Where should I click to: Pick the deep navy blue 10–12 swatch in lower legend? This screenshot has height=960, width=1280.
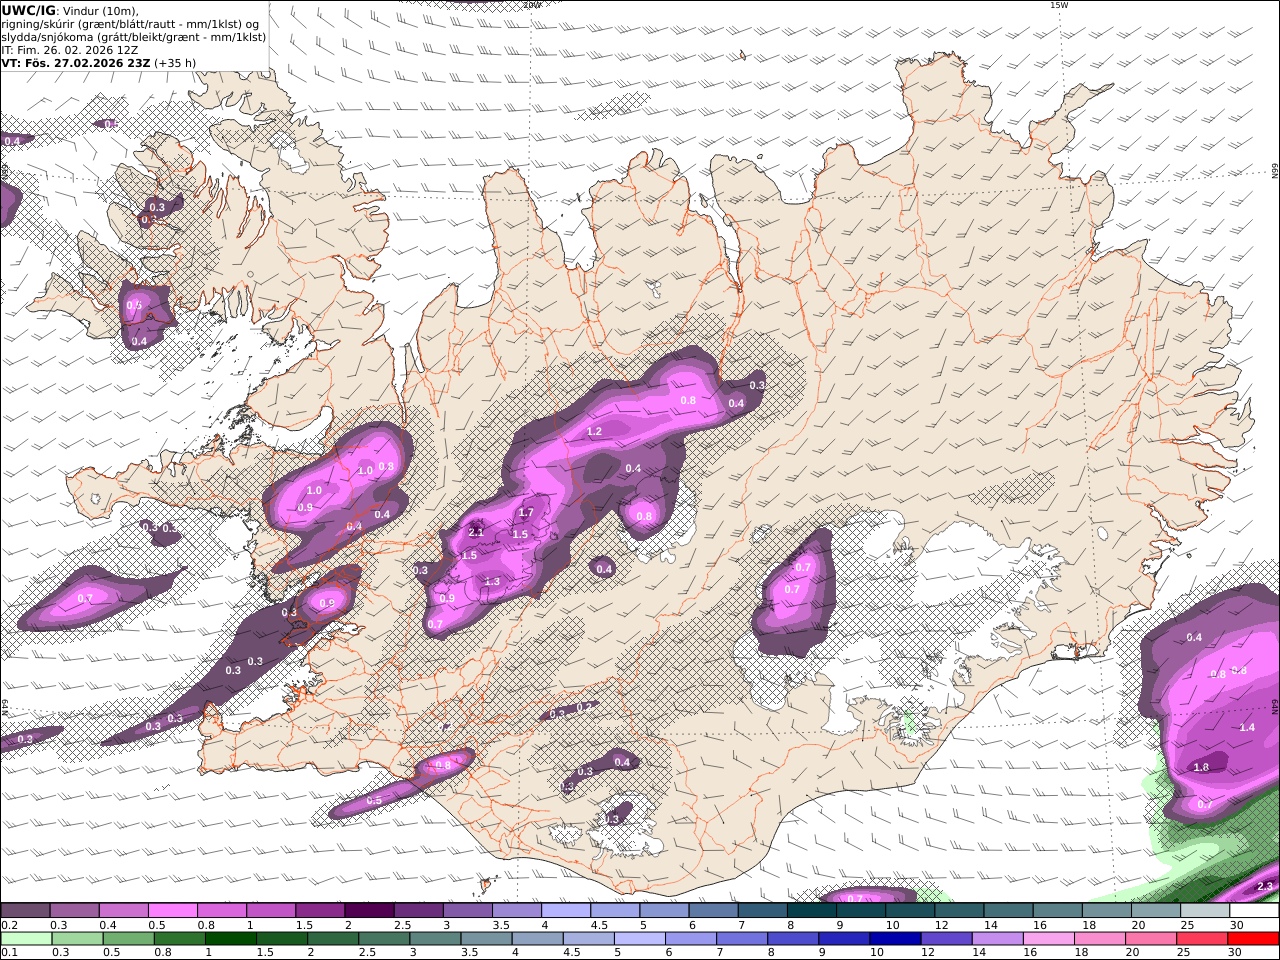[x=896, y=938]
